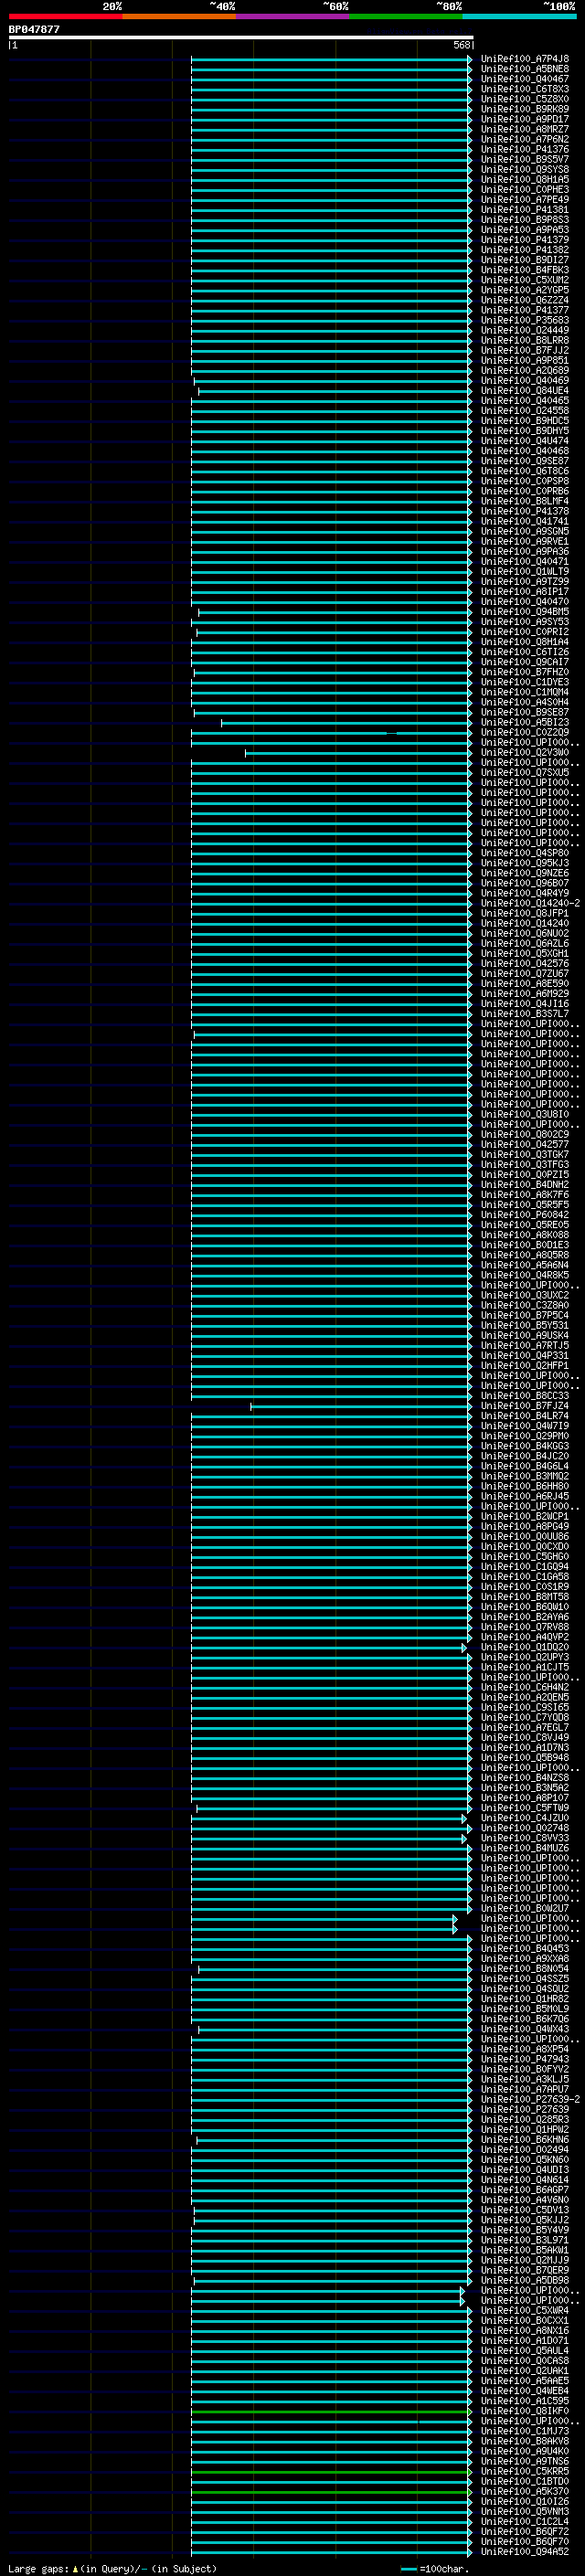Select hit UniRef100_B7FJJ2

click(x=524, y=351)
